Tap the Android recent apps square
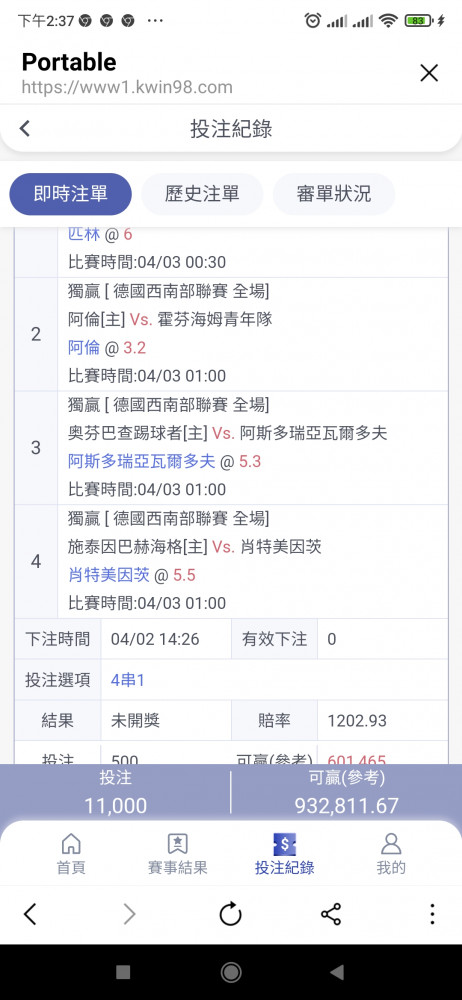The height and width of the screenshot is (1000, 462). (123, 972)
